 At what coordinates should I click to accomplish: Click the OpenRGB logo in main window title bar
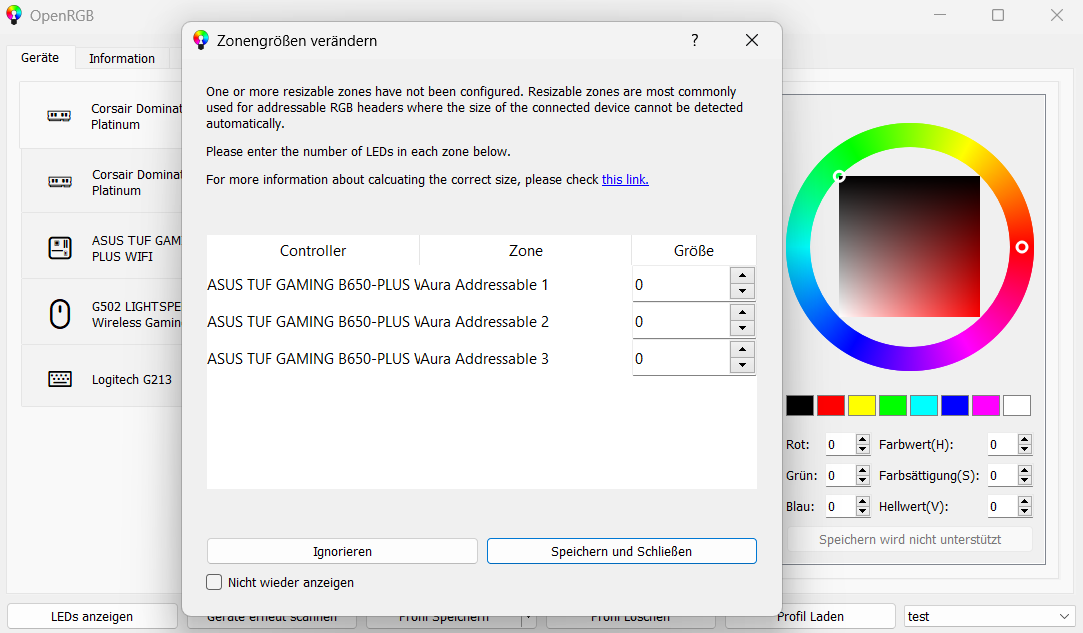(14, 15)
